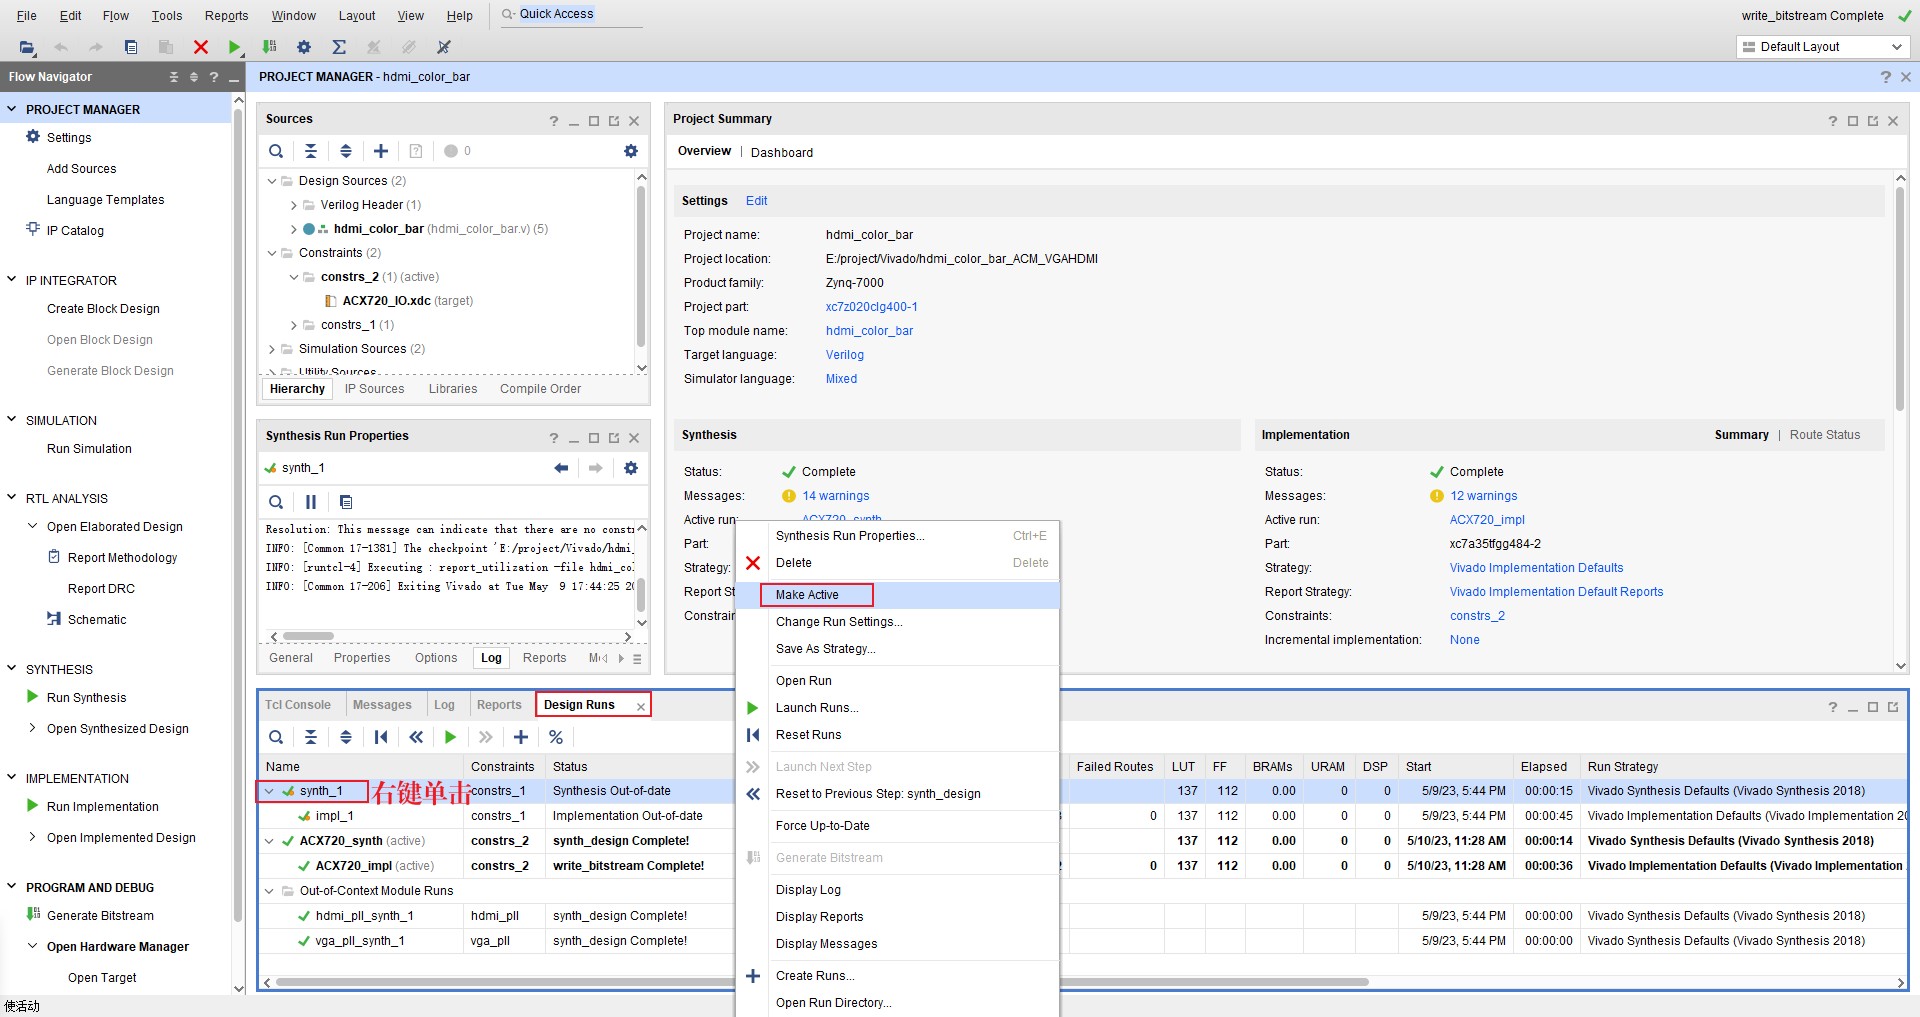Go to previous object in Synthesis Run Properties
The width and height of the screenshot is (1920, 1017).
pos(561,468)
